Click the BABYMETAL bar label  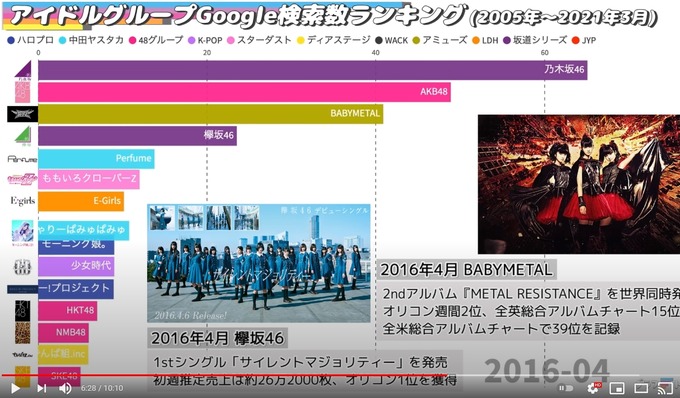[x=355, y=113]
